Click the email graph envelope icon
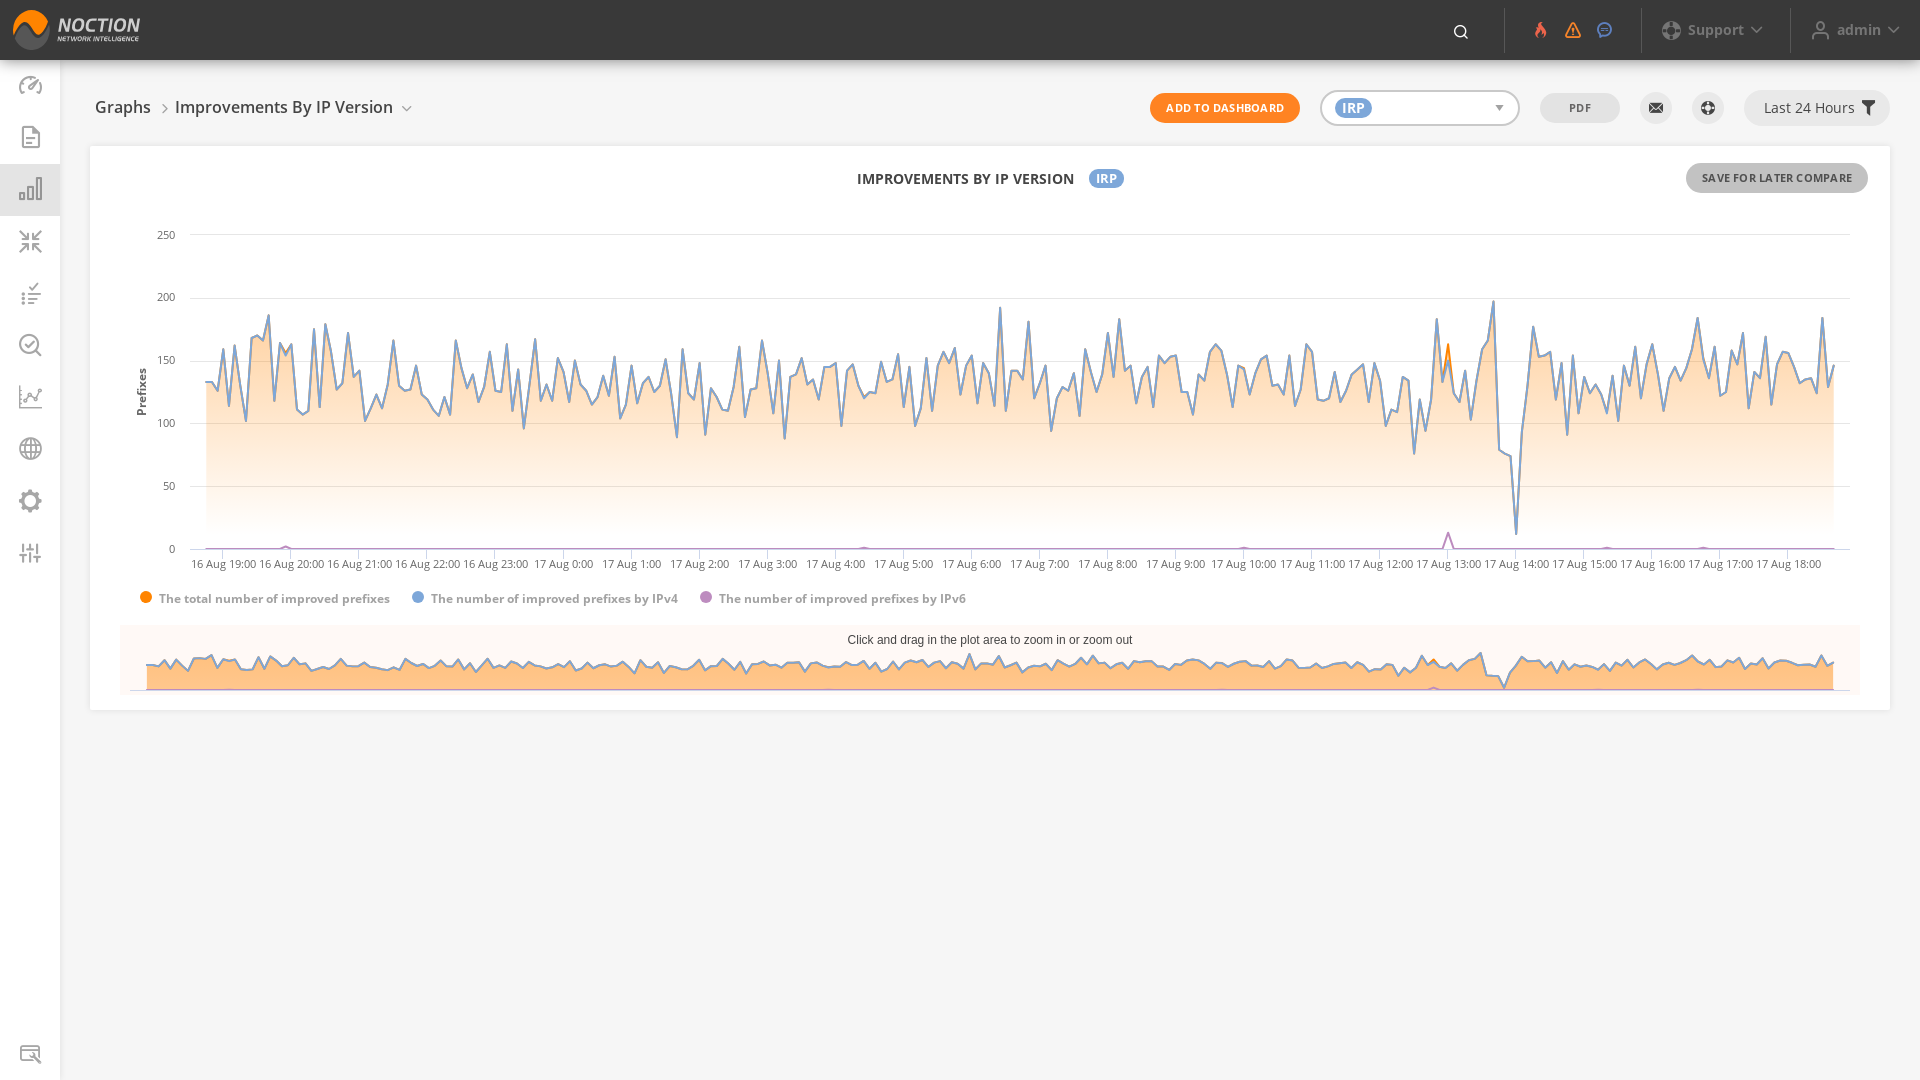Screen dimensions: 1920x1080 point(1656,108)
